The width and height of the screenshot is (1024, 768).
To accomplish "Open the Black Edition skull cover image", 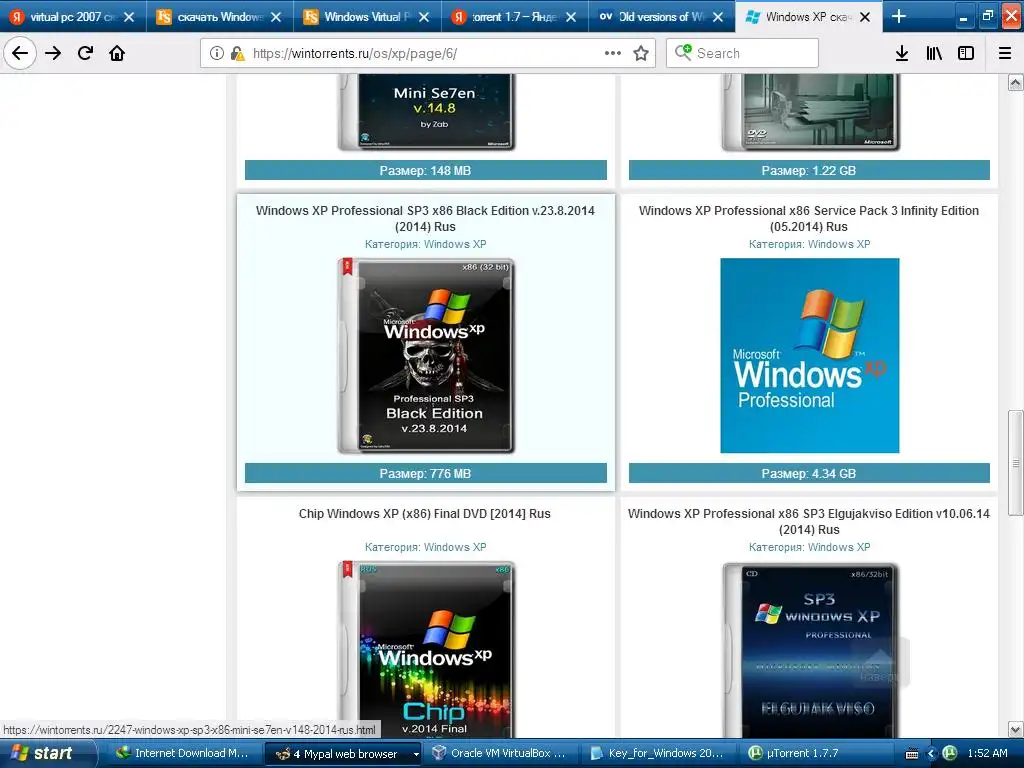I will (426, 356).
